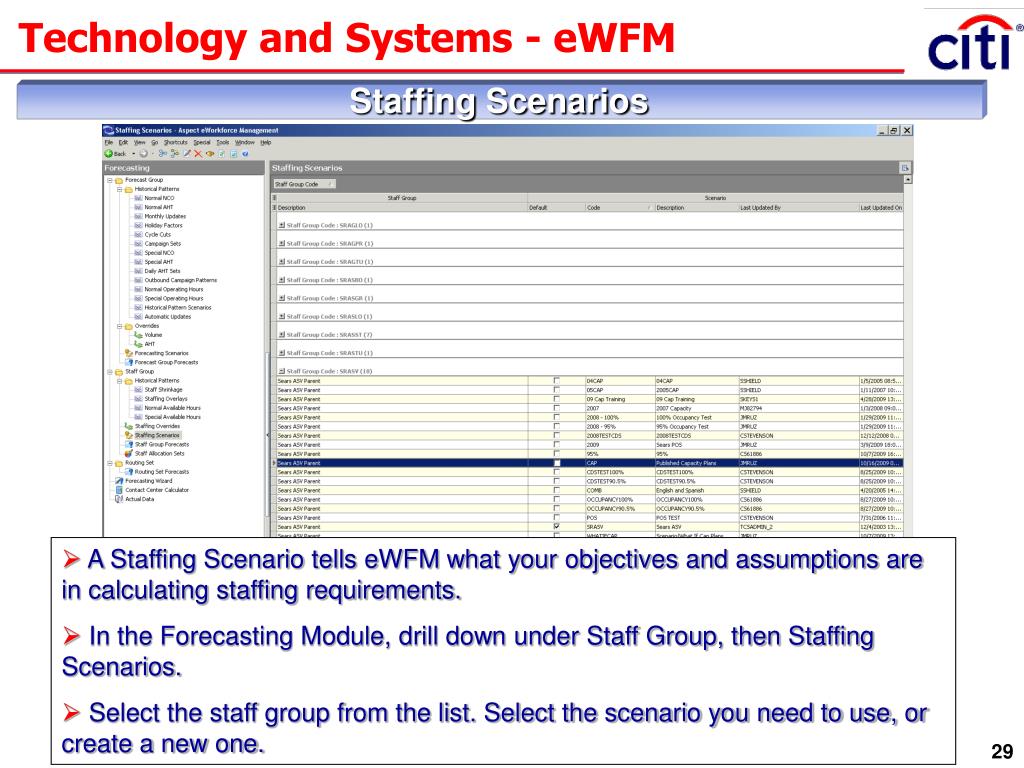Click the Routing Set Forecasts icon
The height and width of the screenshot is (768, 1024).
point(129,472)
